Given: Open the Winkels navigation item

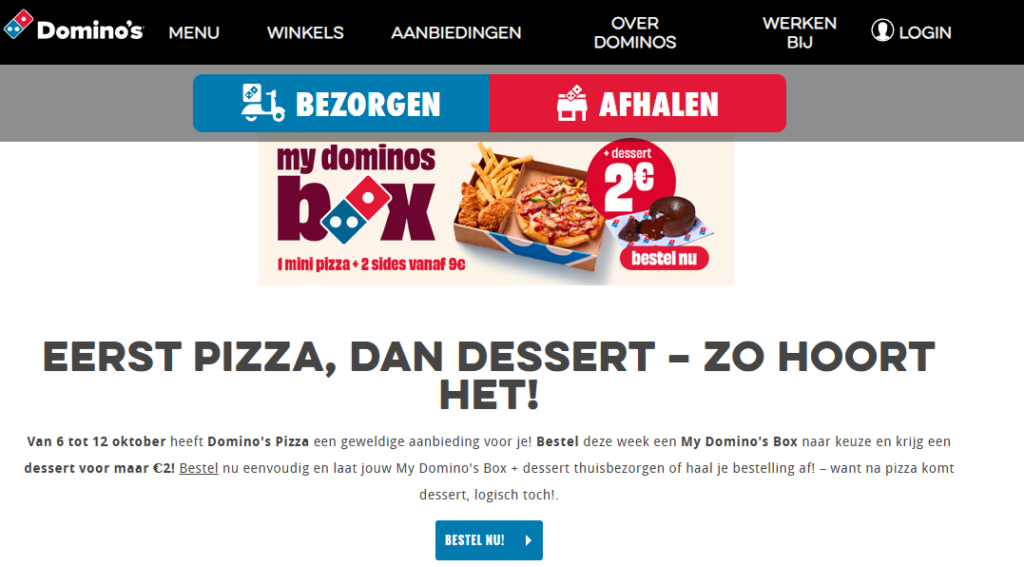Looking at the screenshot, I should (305, 33).
